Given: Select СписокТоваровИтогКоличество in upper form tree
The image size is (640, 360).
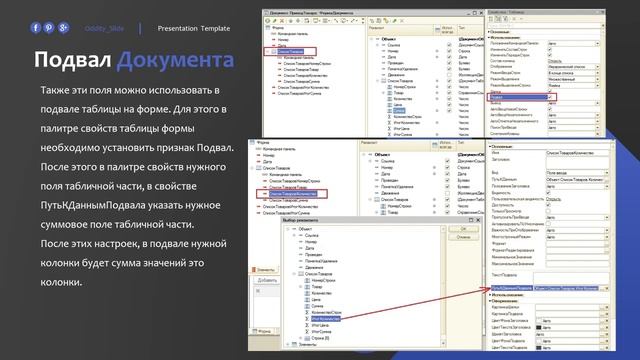Looking at the screenshot, I should tap(303, 87).
